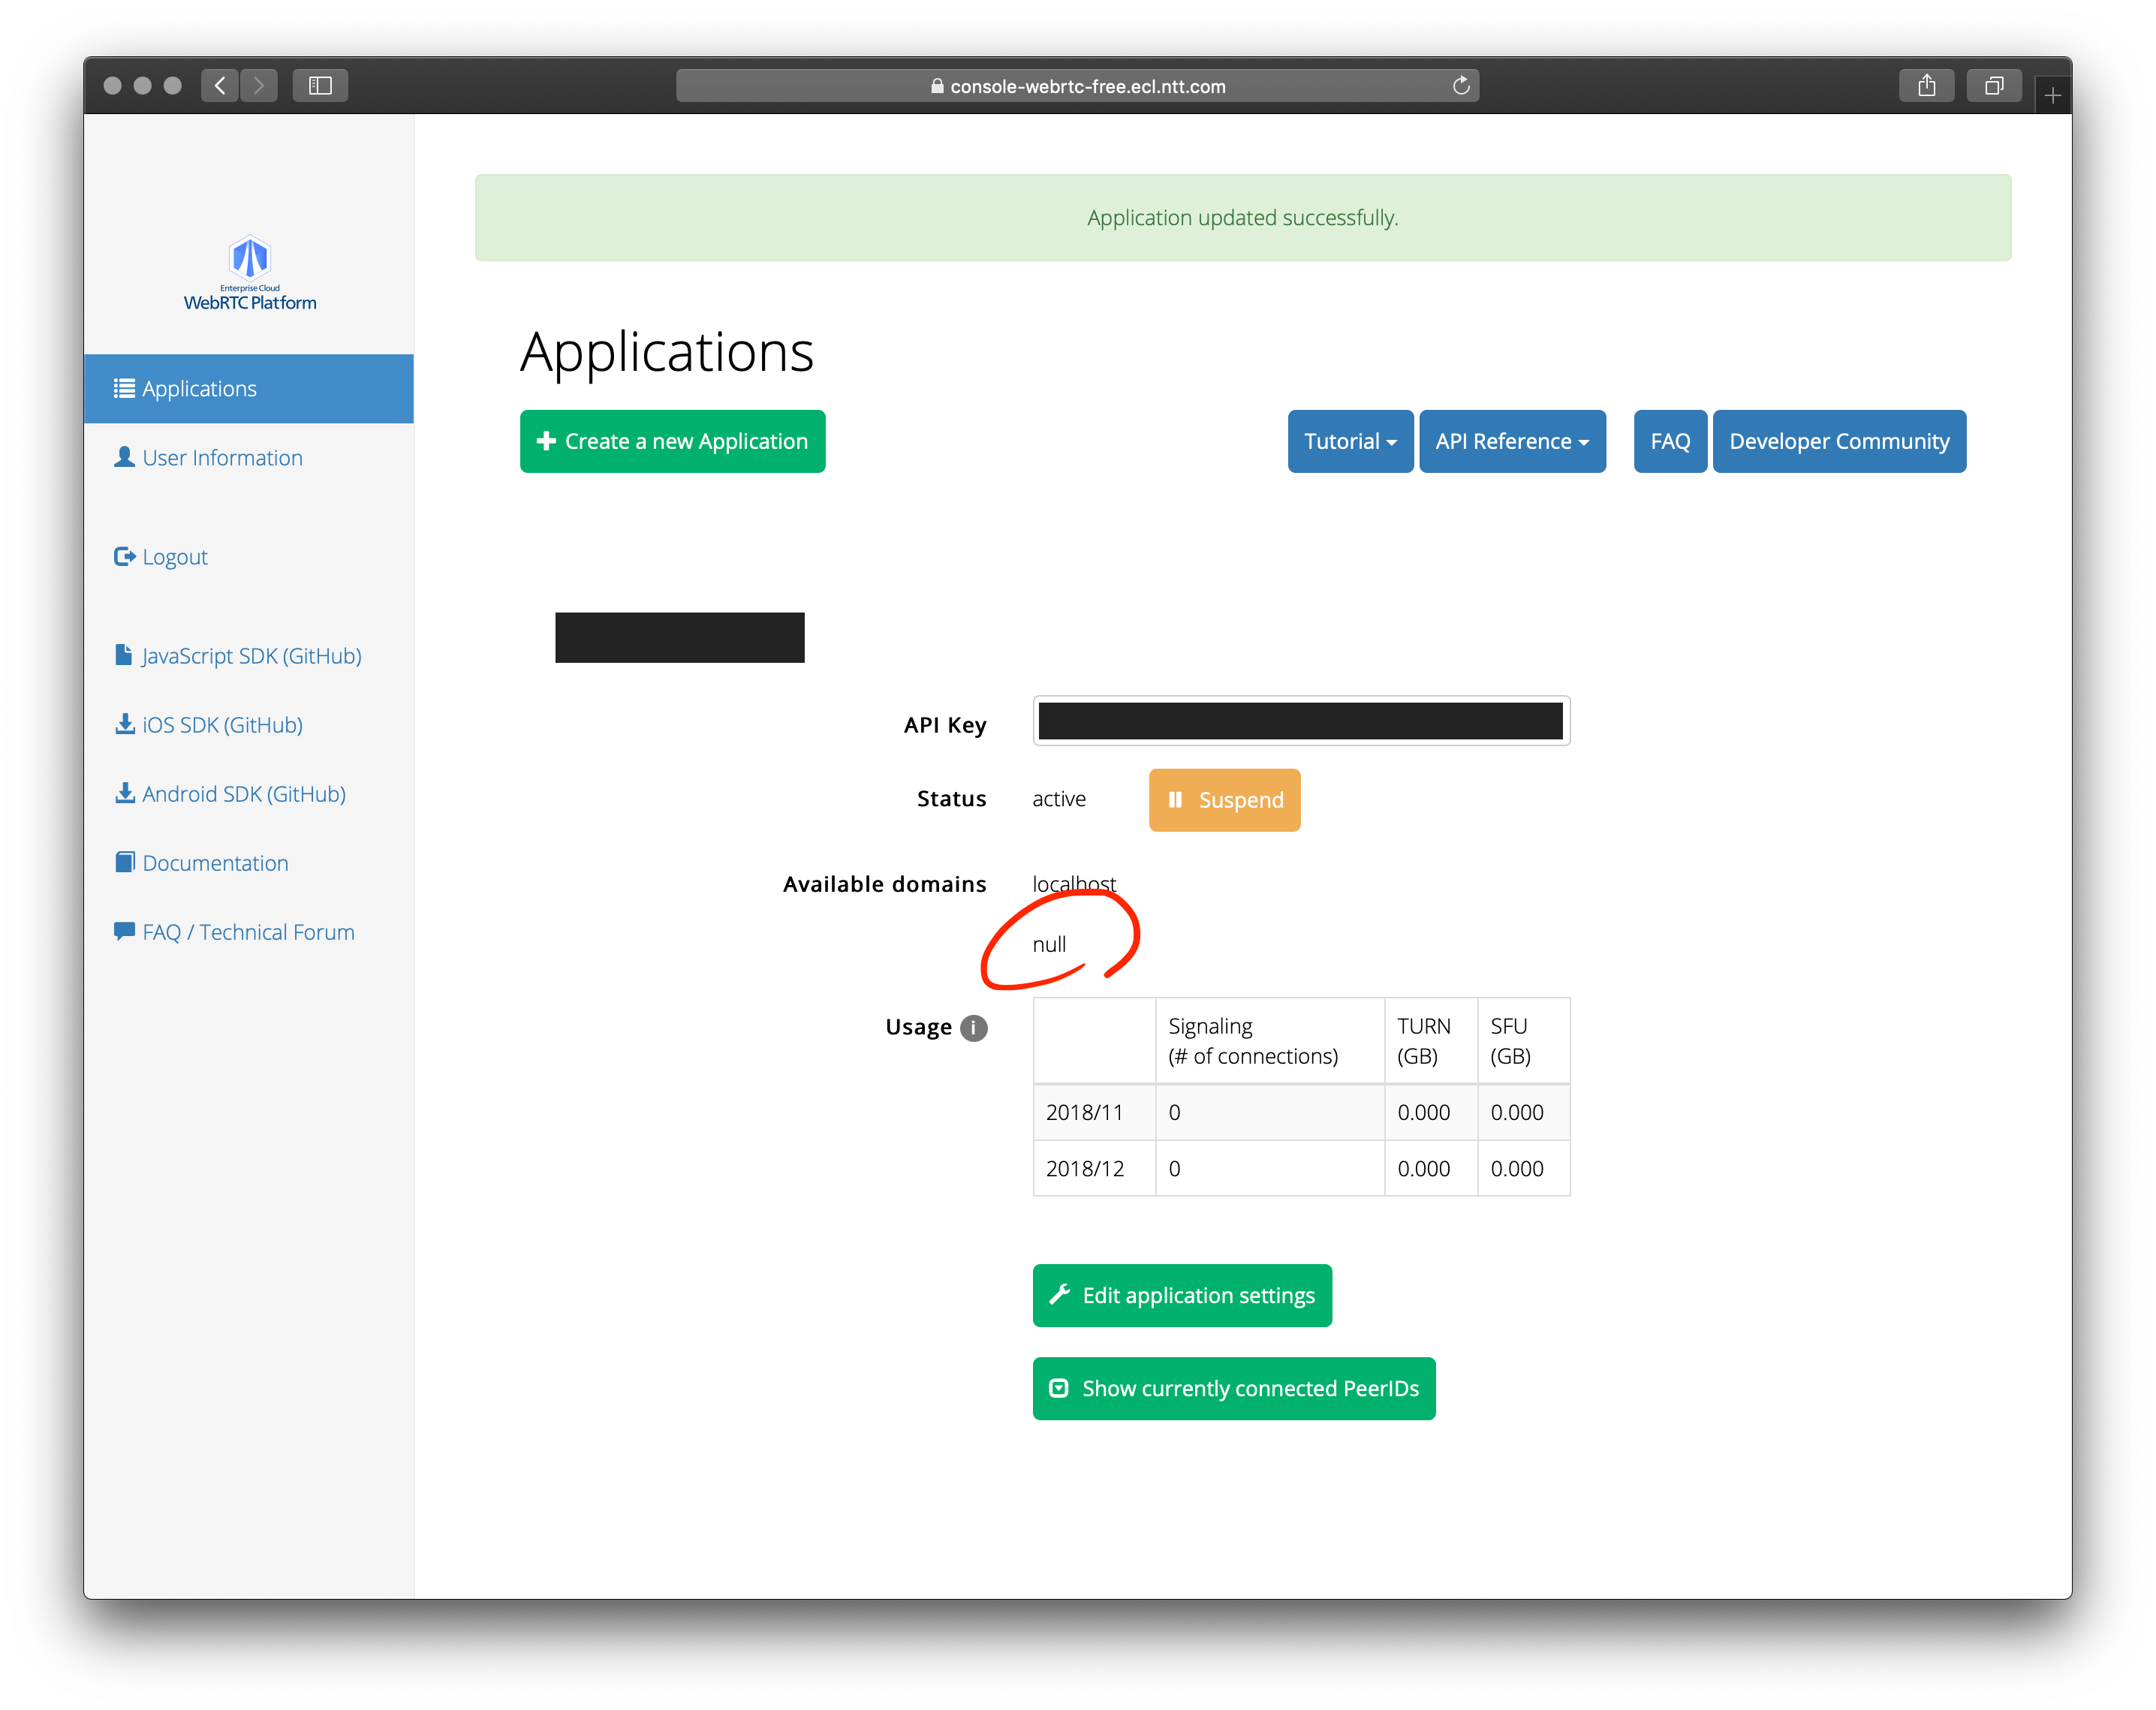Create a new Application
Viewport: 2156px width, 1710px height.
click(673, 441)
